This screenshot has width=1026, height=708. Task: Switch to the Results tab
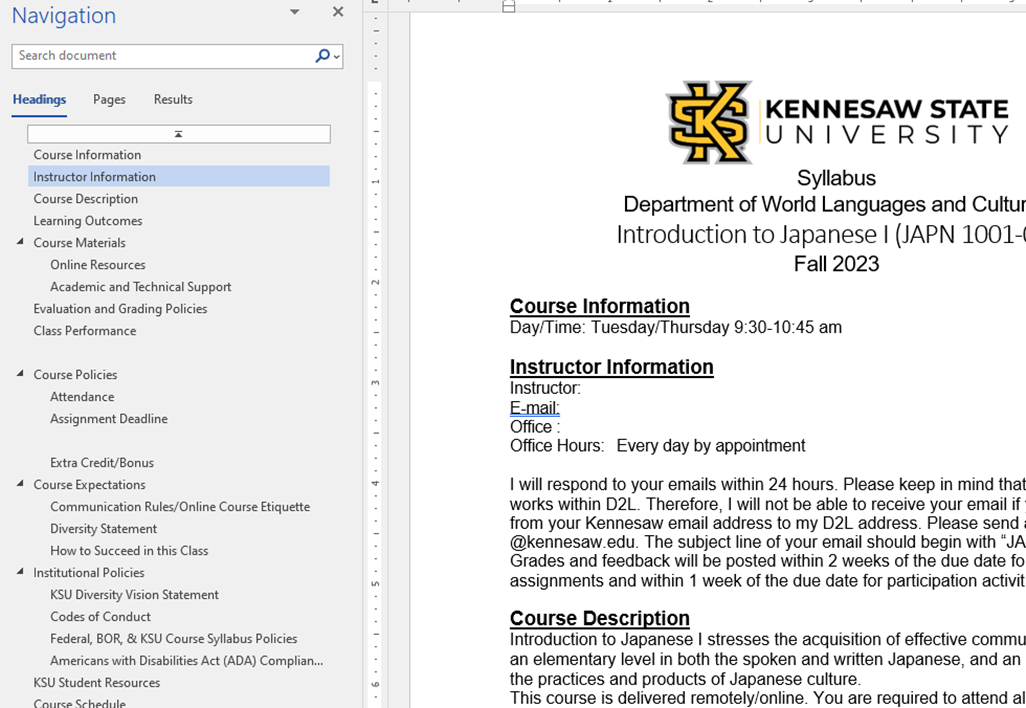[173, 99]
